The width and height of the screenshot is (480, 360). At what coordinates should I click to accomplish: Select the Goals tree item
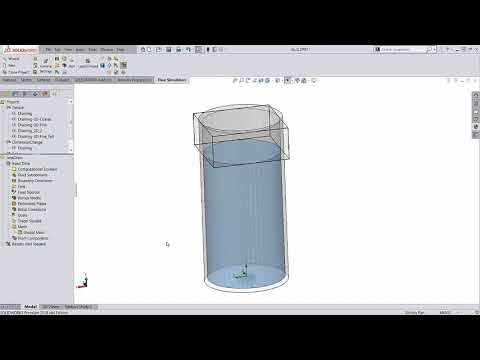click(22, 215)
